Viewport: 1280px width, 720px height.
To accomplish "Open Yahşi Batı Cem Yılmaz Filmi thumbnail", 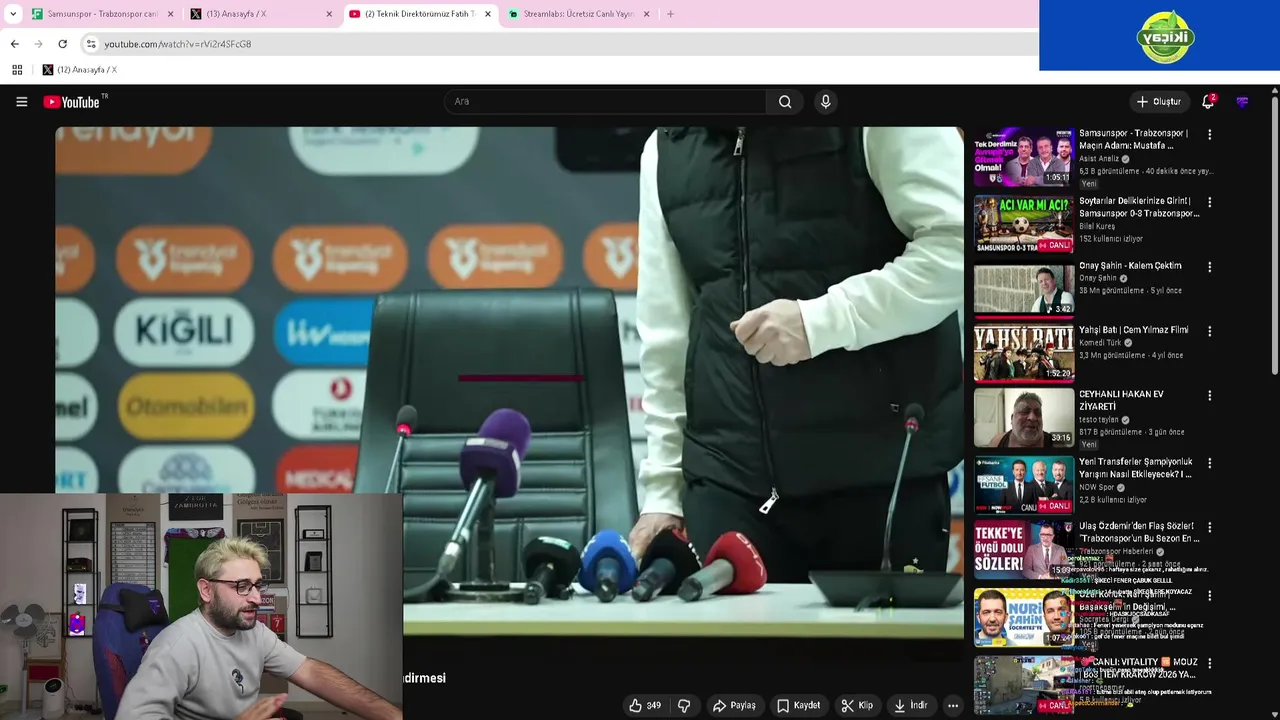I will click(1023, 354).
